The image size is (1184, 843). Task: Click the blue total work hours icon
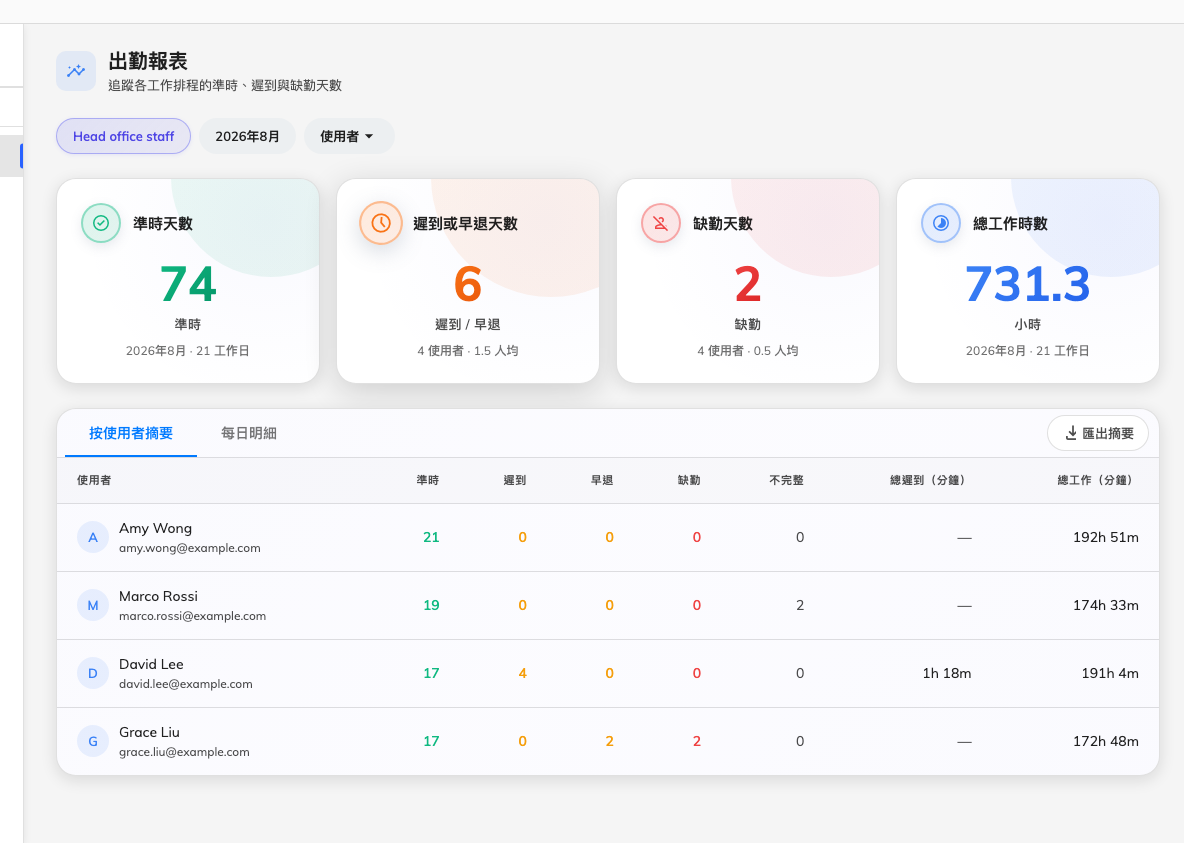tap(941, 223)
